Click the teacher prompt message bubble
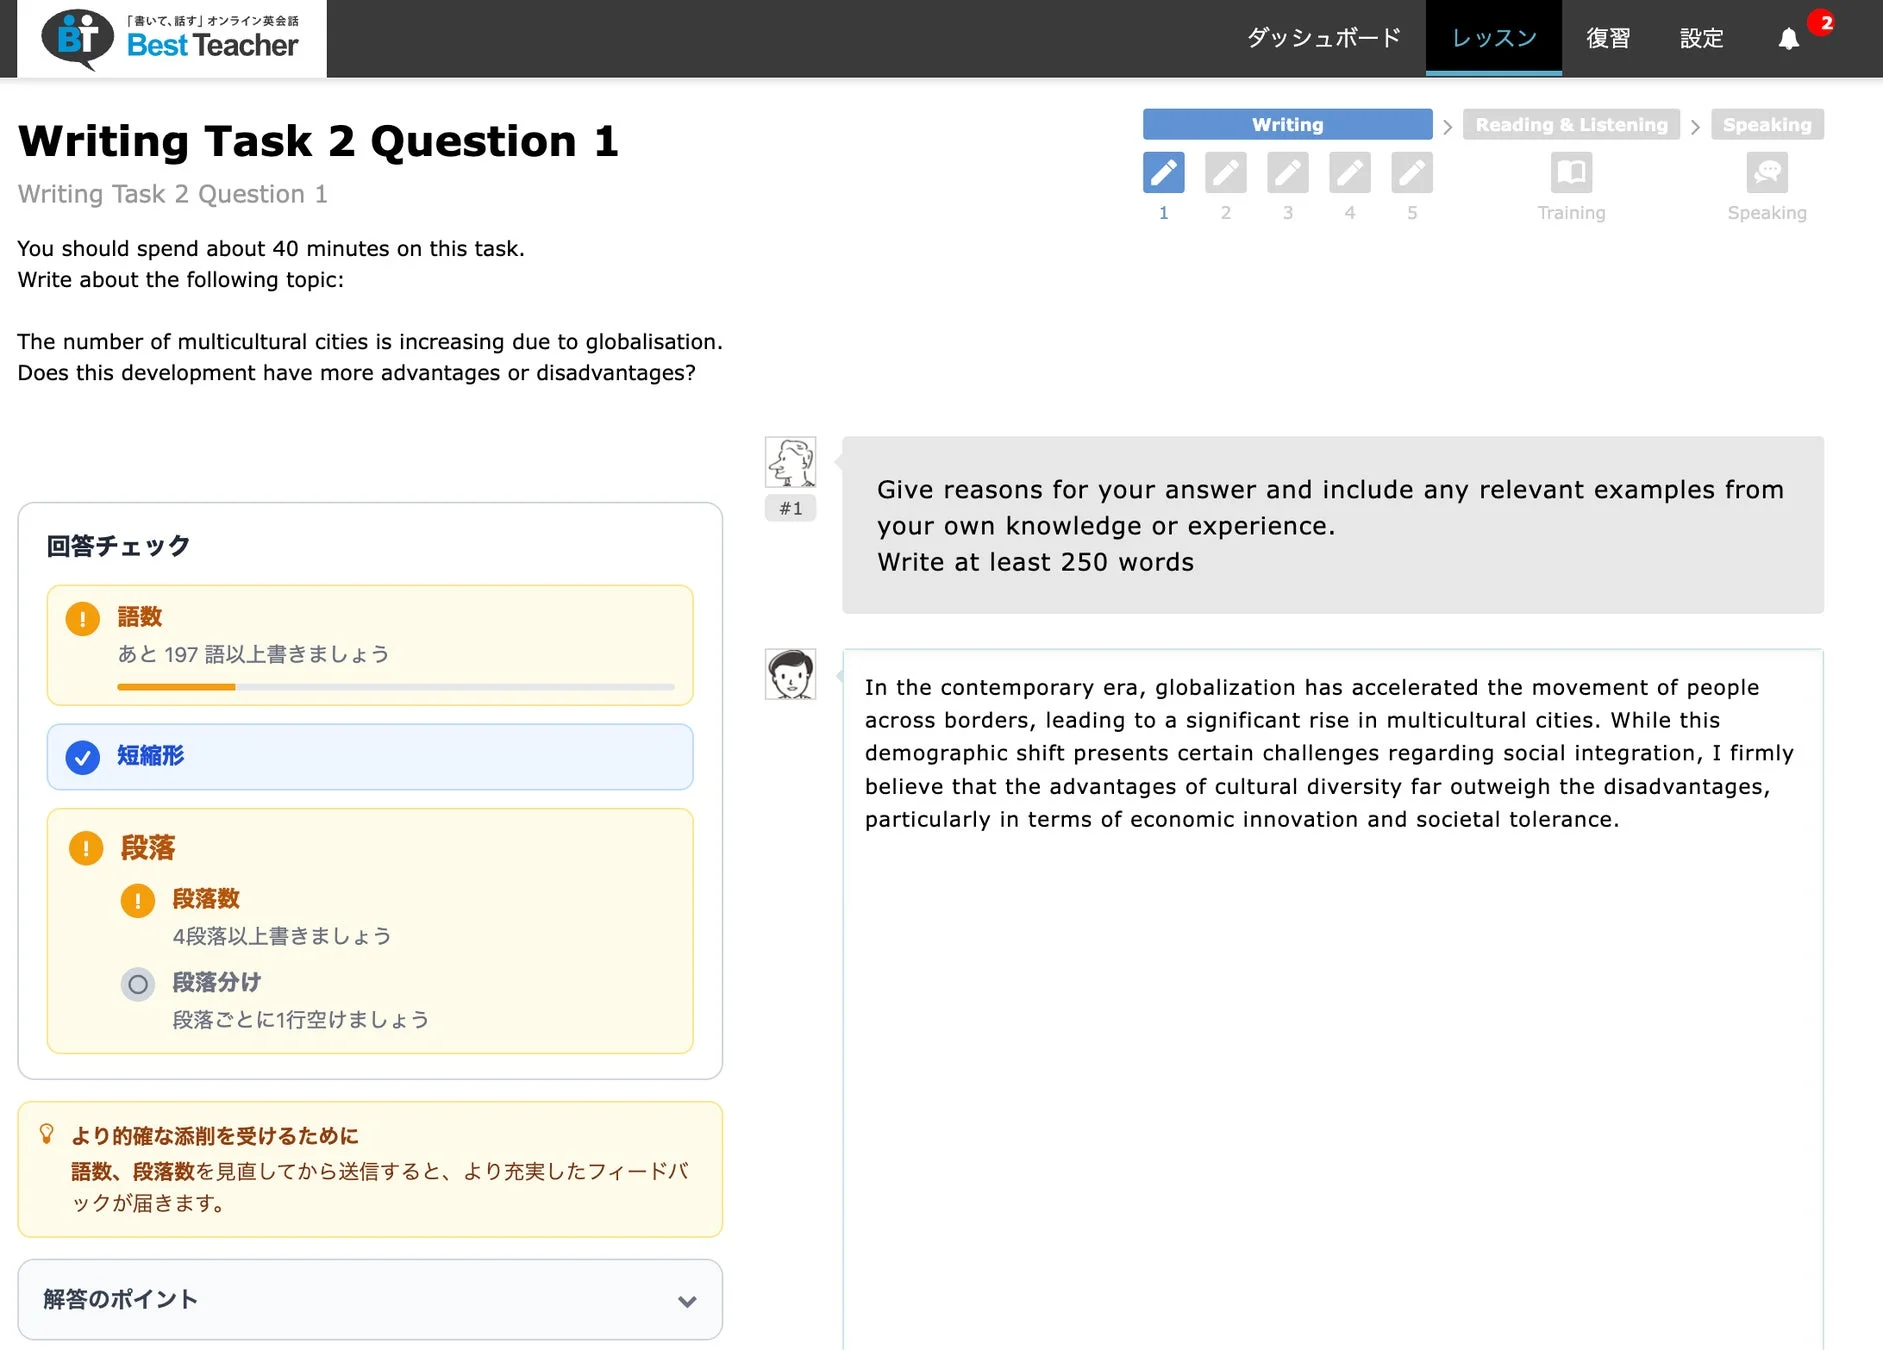 pyautogui.click(x=1333, y=525)
